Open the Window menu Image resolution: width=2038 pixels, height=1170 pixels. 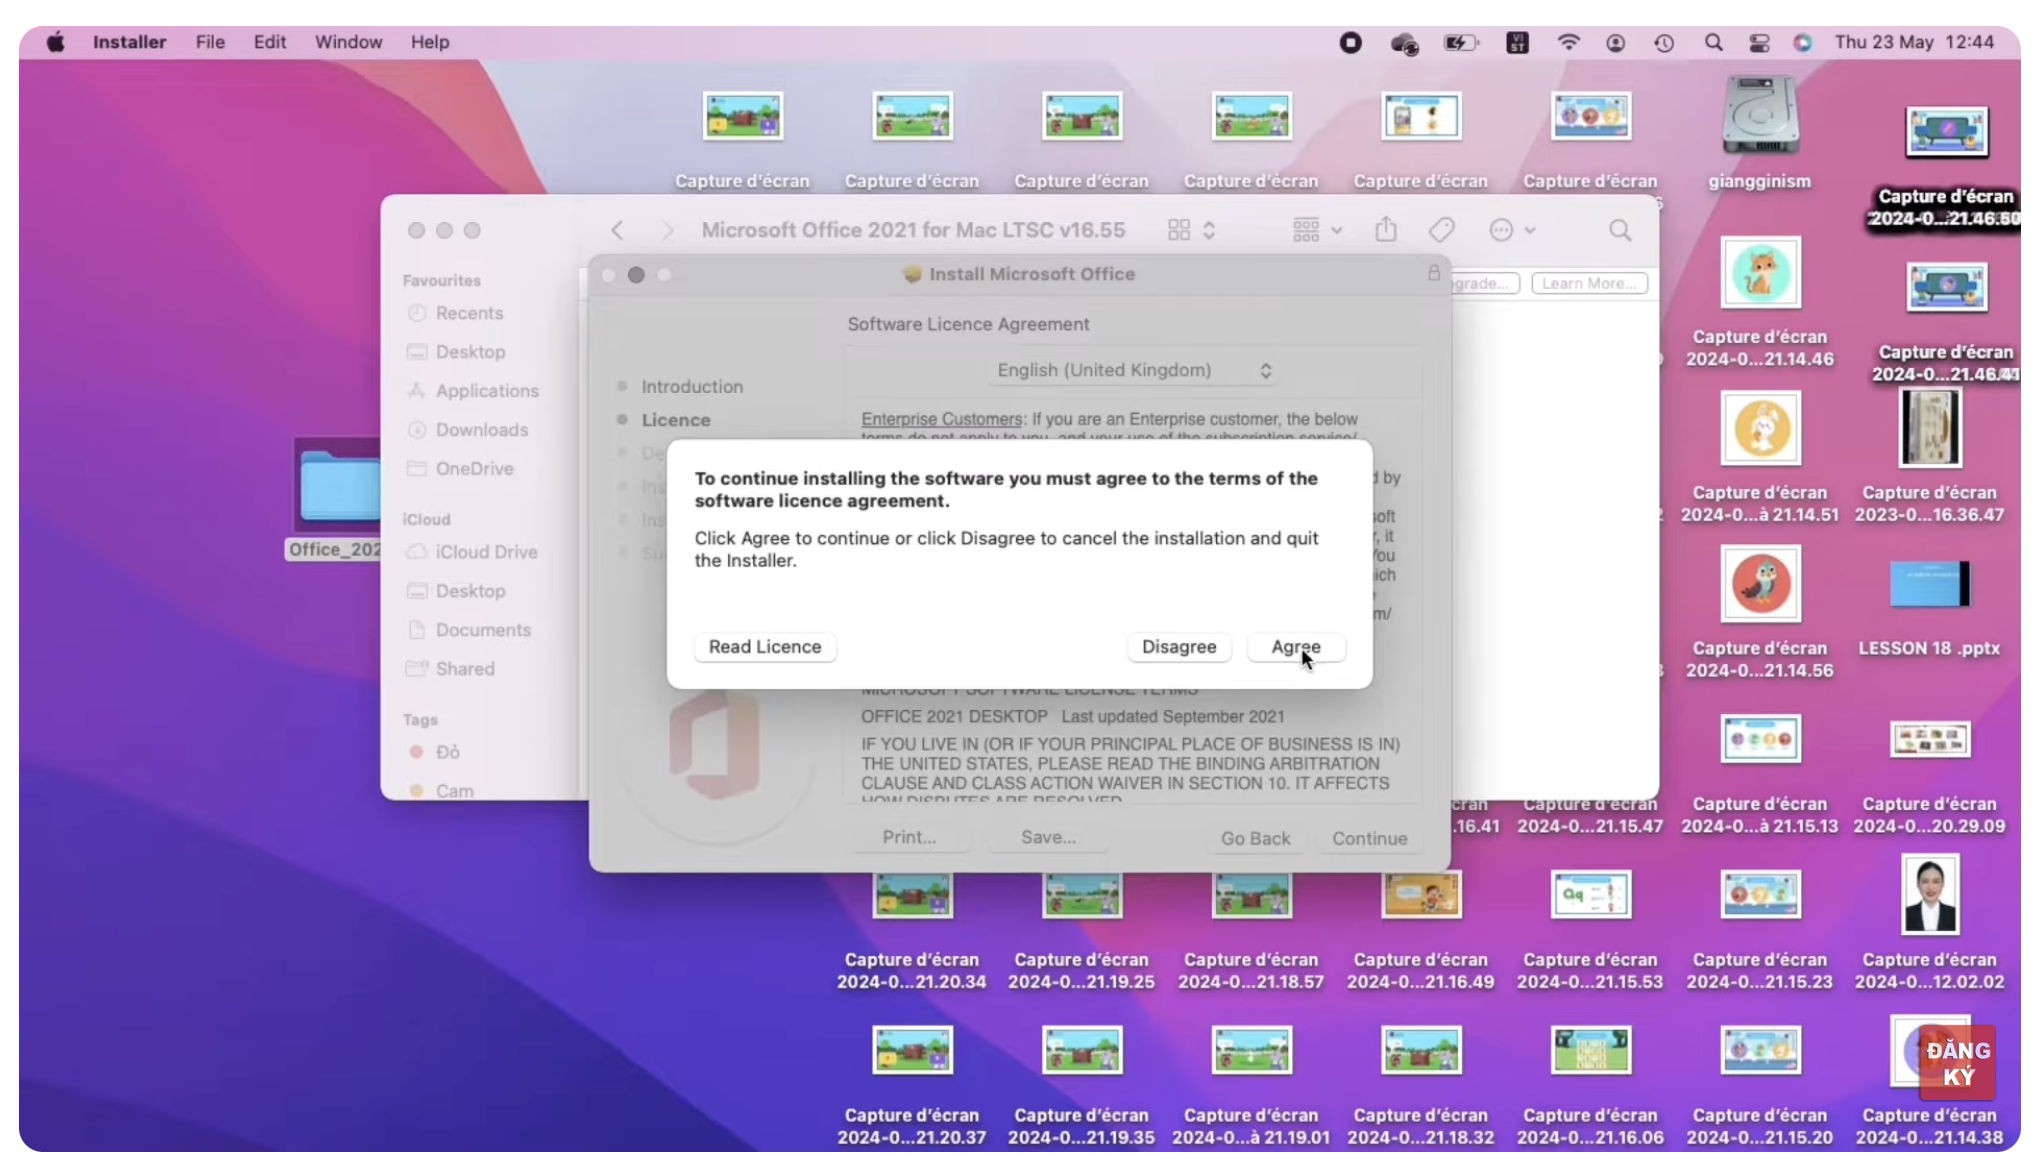pyautogui.click(x=348, y=42)
